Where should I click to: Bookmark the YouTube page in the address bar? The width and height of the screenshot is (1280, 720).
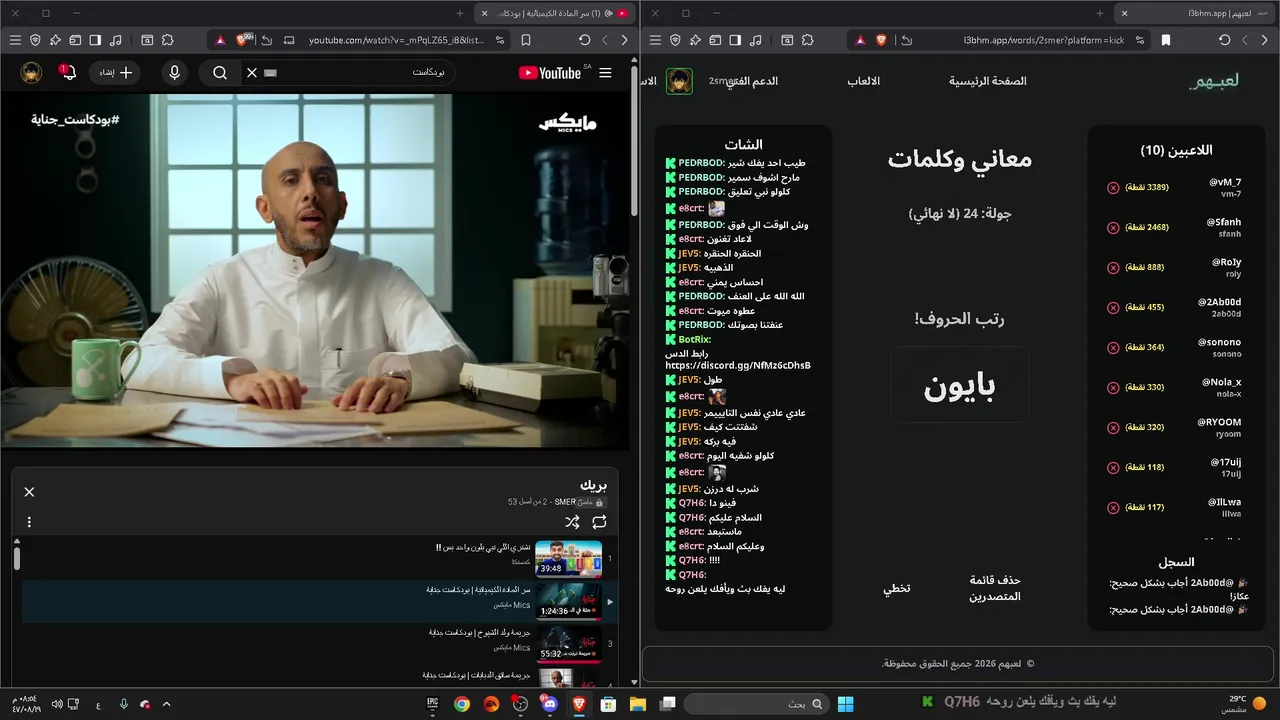coord(526,40)
